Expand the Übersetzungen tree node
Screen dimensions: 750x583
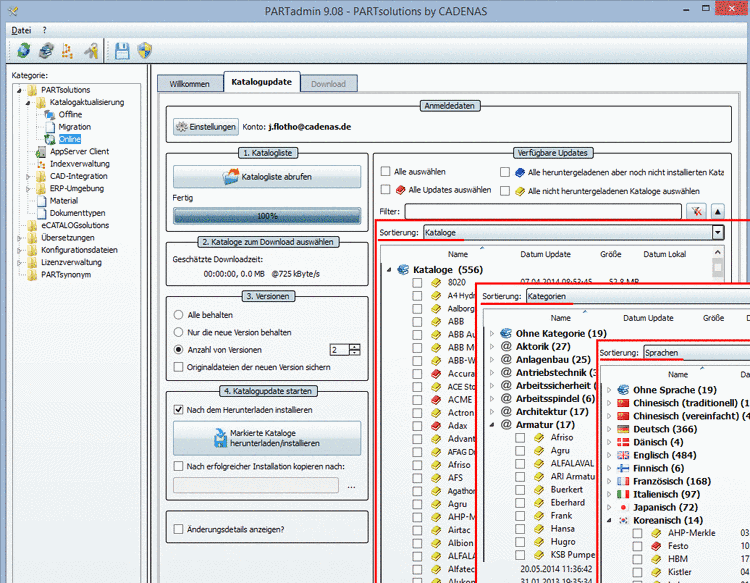point(19,238)
